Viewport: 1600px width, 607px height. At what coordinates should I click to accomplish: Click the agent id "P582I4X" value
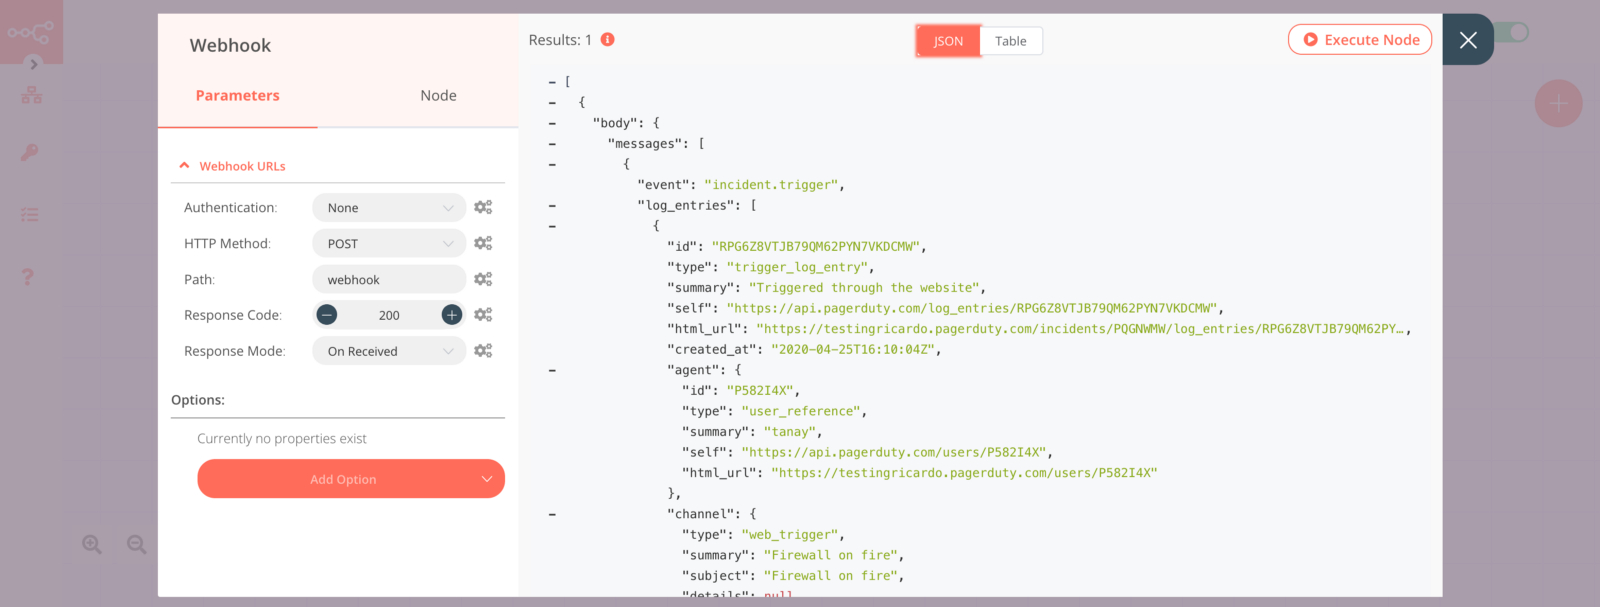pos(762,391)
